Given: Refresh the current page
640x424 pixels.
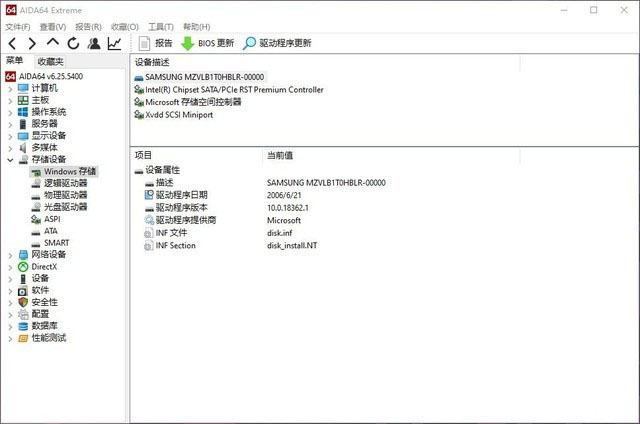Looking at the screenshot, I should click(73, 43).
